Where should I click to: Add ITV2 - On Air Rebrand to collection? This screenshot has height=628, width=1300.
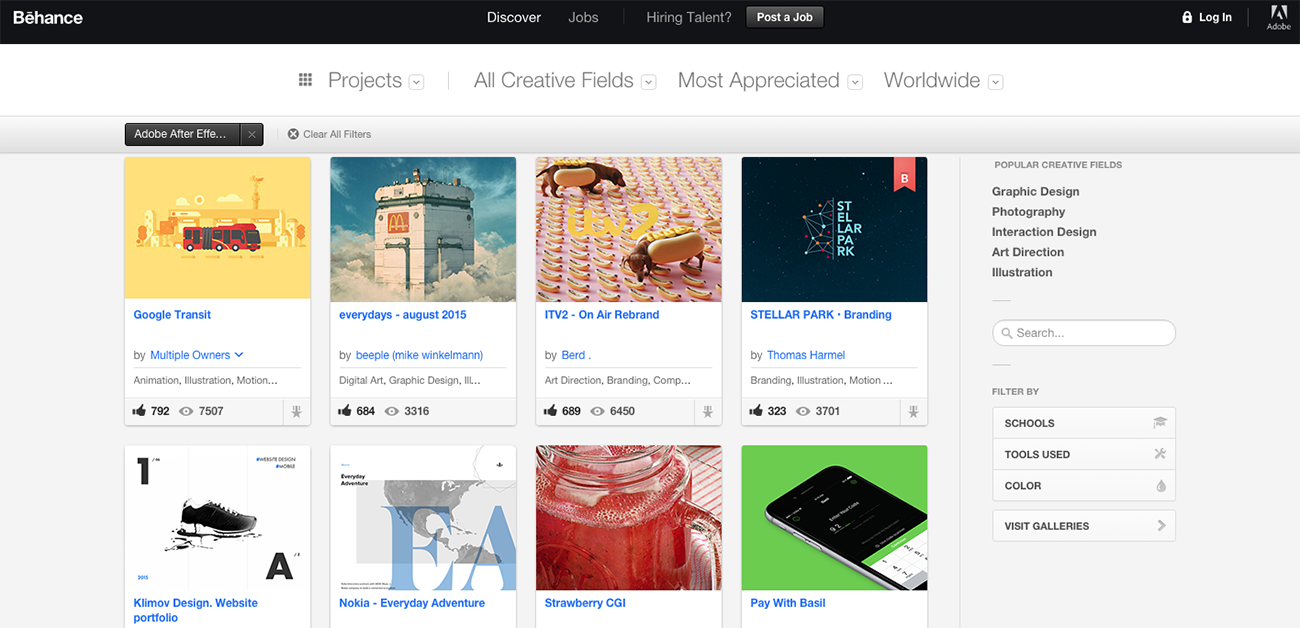point(708,411)
